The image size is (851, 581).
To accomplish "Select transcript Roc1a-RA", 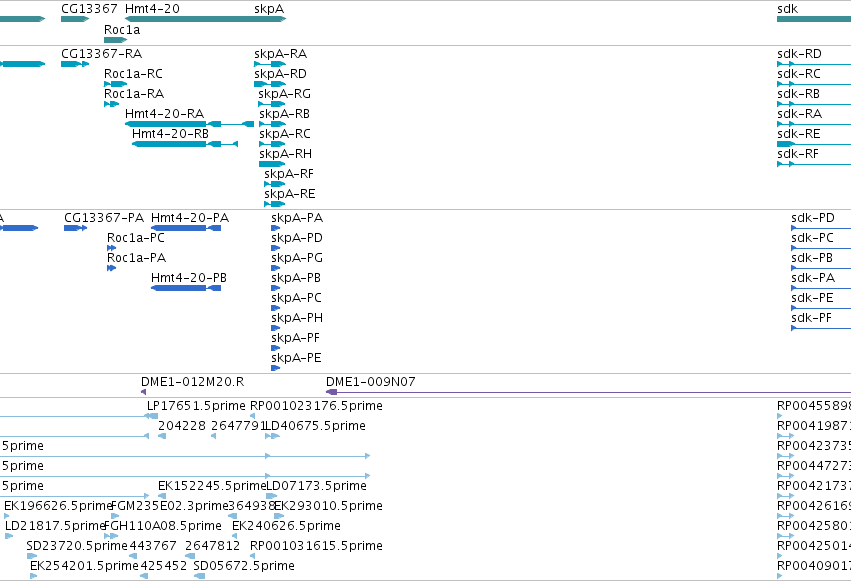I will click(x=134, y=94).
